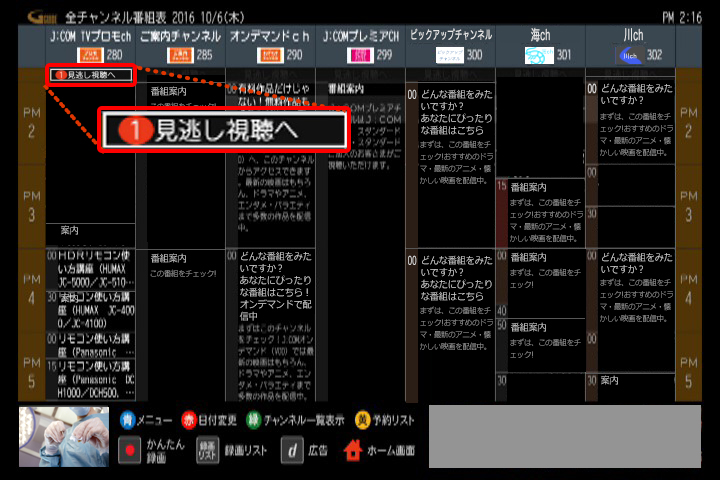Select the channel 280 logo icon
This screenshot has height=480, width=720.
click(x=90, y=55)
